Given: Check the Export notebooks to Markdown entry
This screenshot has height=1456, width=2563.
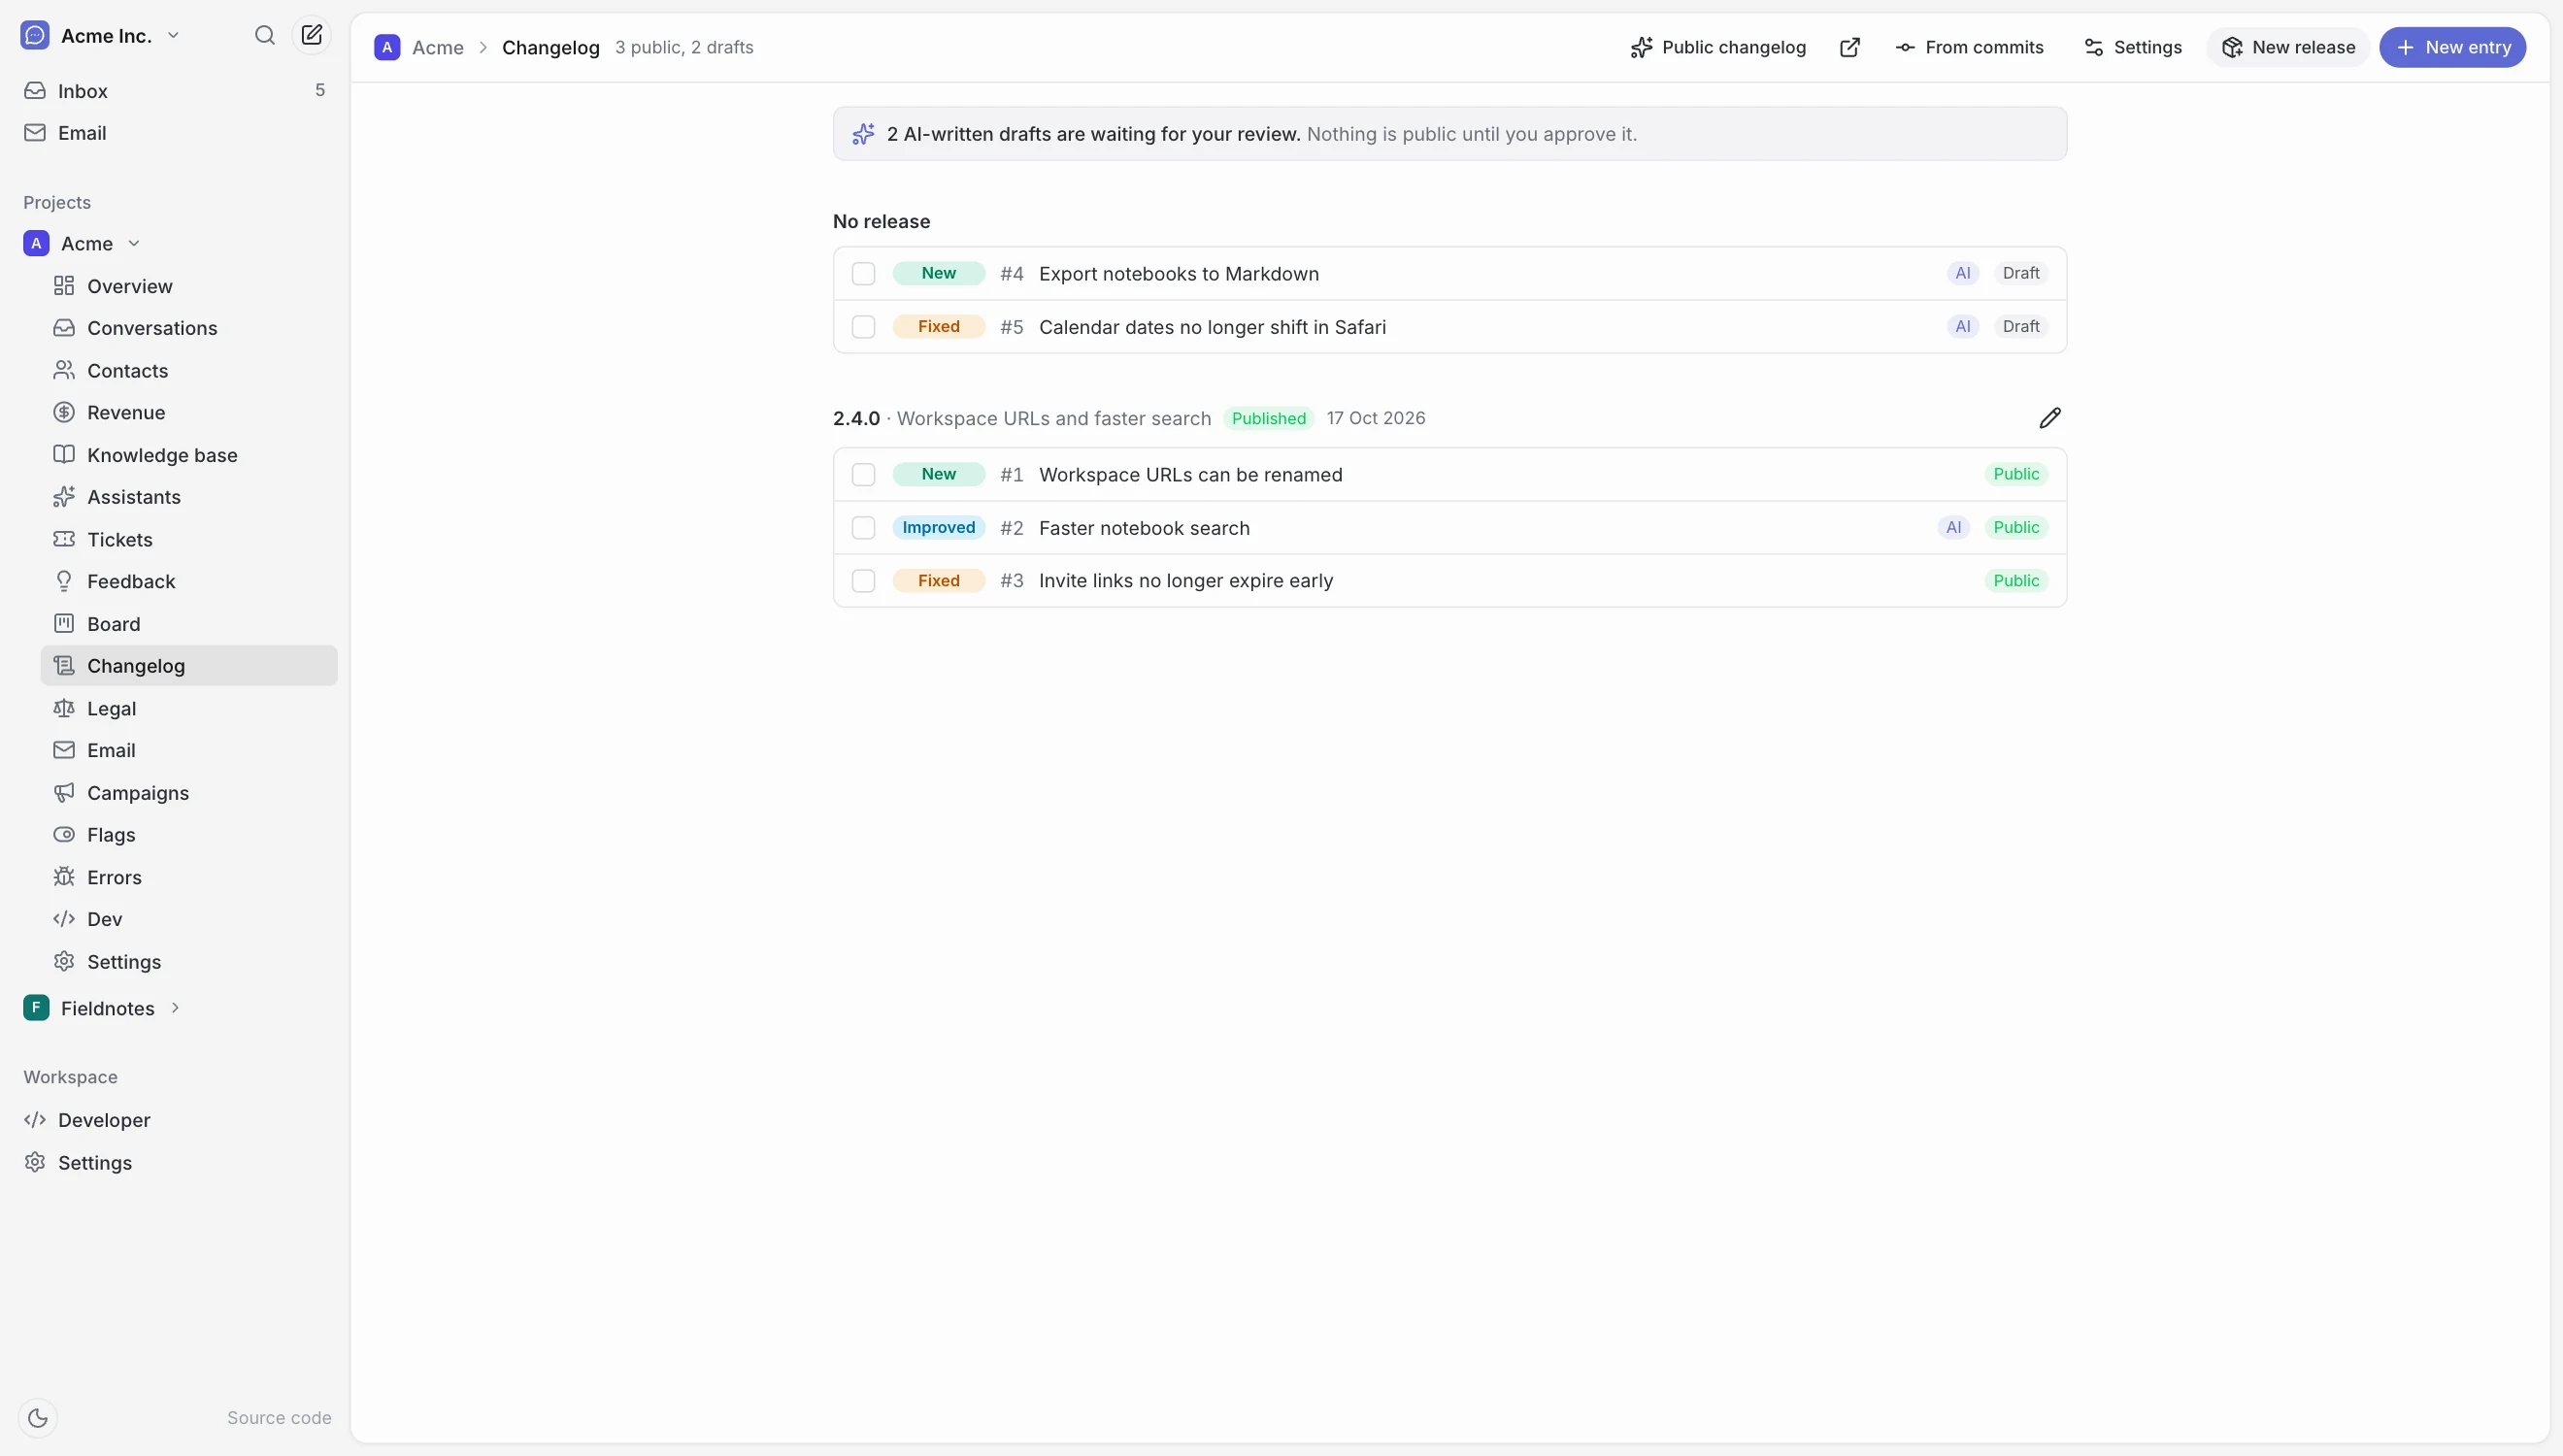Looking at the screenshot, I should (863, 274).
